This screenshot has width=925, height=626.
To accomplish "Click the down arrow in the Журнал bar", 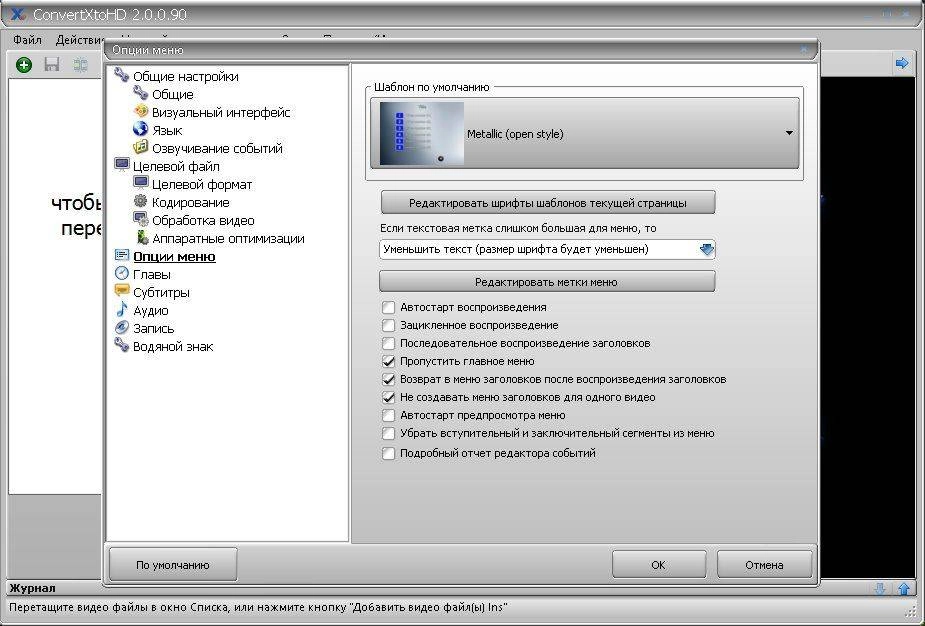I will pyautogui.click(x=880, y=588).
